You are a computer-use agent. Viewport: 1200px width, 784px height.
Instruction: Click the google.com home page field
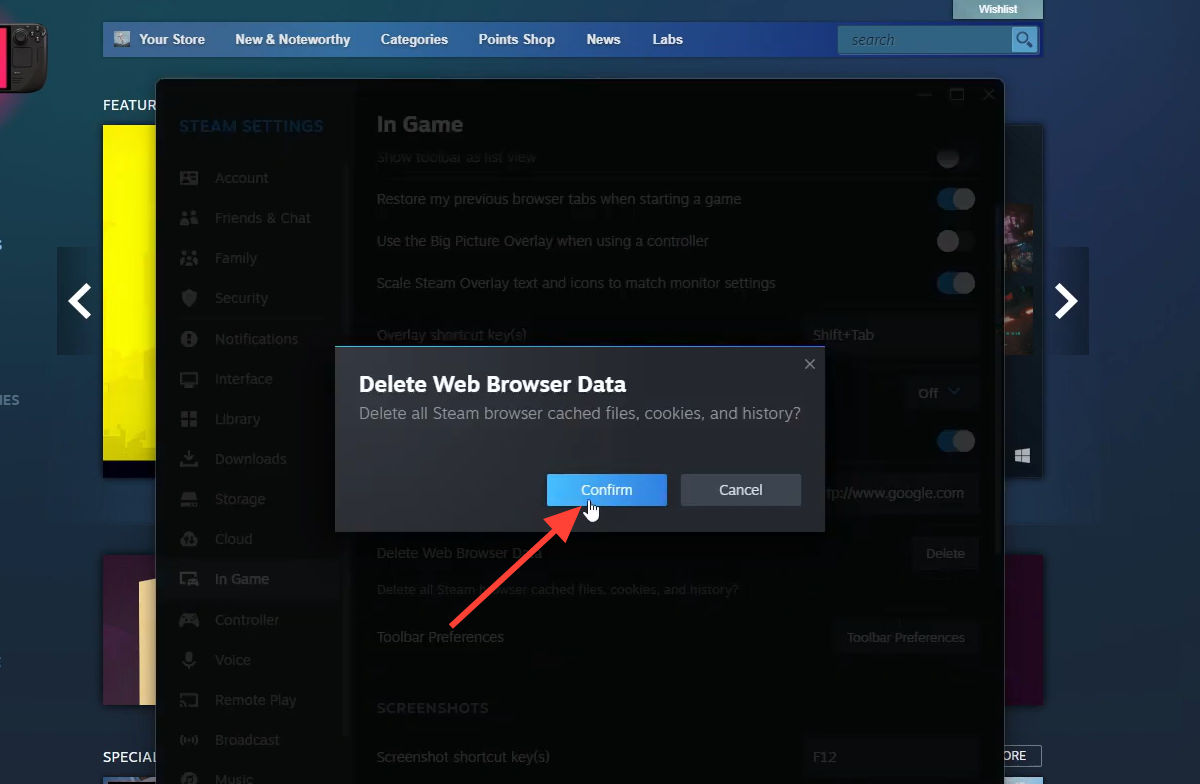coord(901,493)
